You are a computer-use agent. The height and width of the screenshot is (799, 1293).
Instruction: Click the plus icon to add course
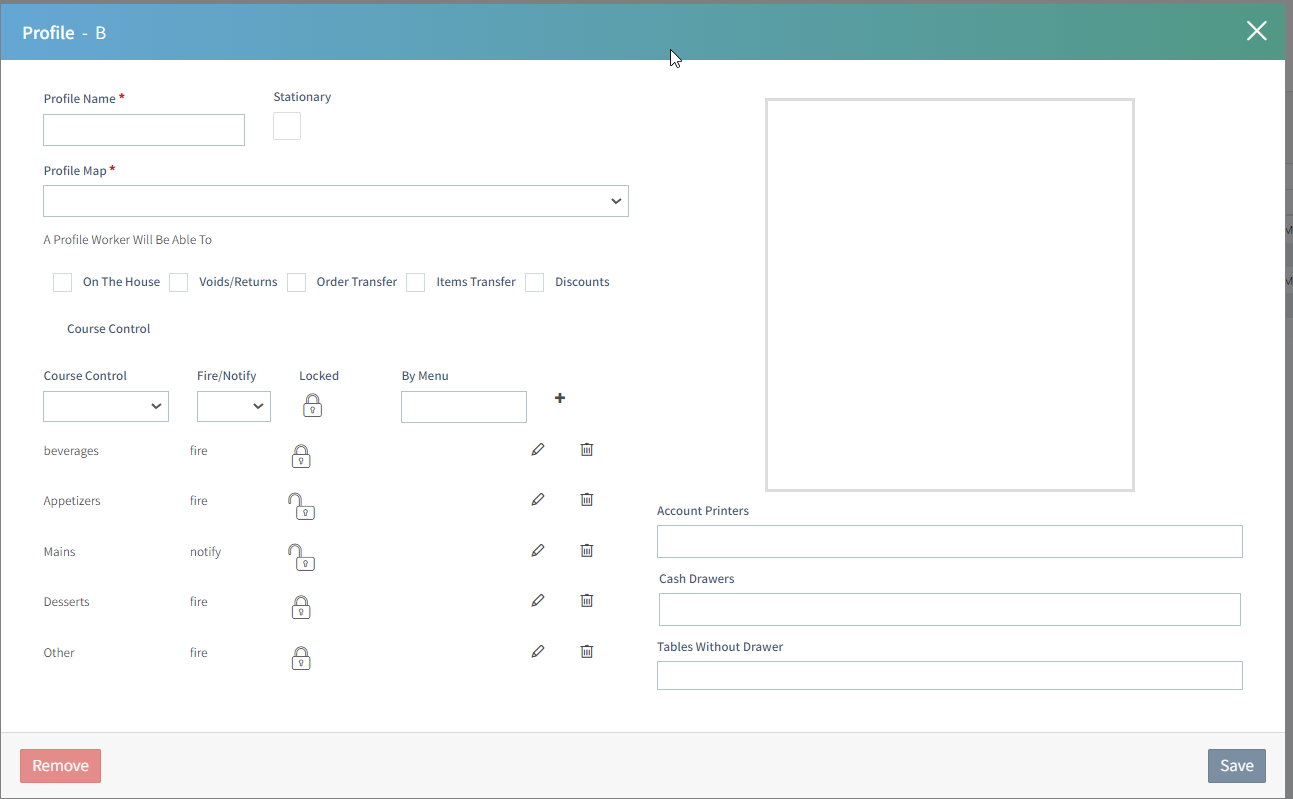[x=560, y=398]
